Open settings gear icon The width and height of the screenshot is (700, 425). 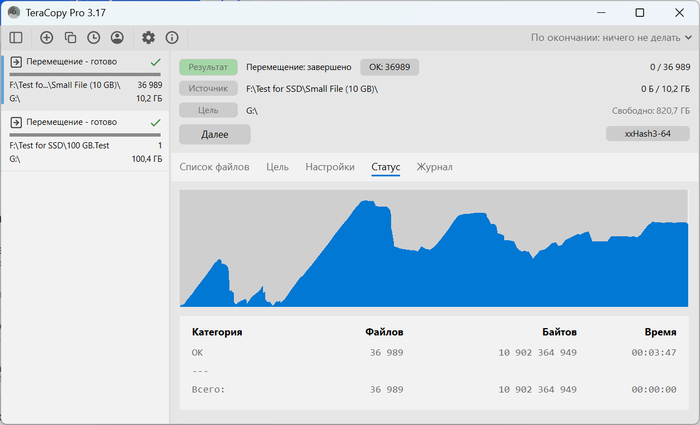coord(148,37)
